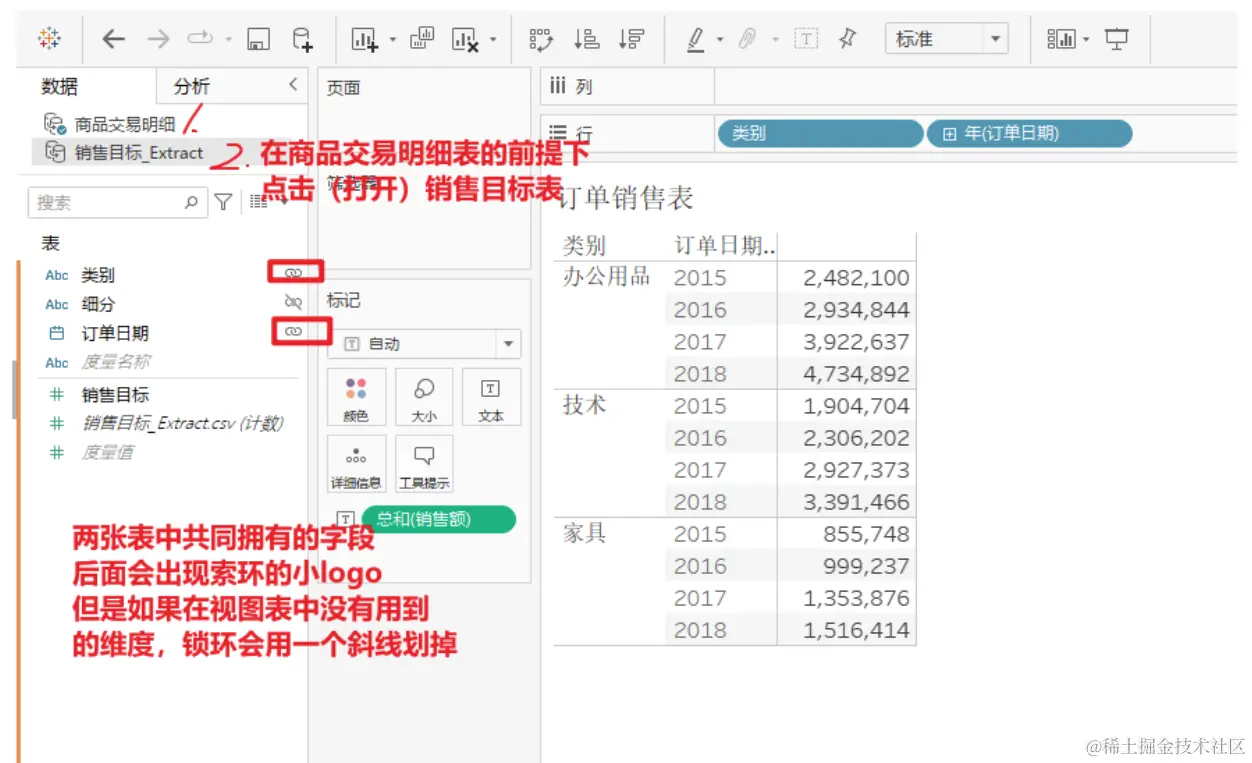Screen dimensions: 1252x763
Task: Click the sort descending icon
Action: pyautogui.click(x=631, y=39)
